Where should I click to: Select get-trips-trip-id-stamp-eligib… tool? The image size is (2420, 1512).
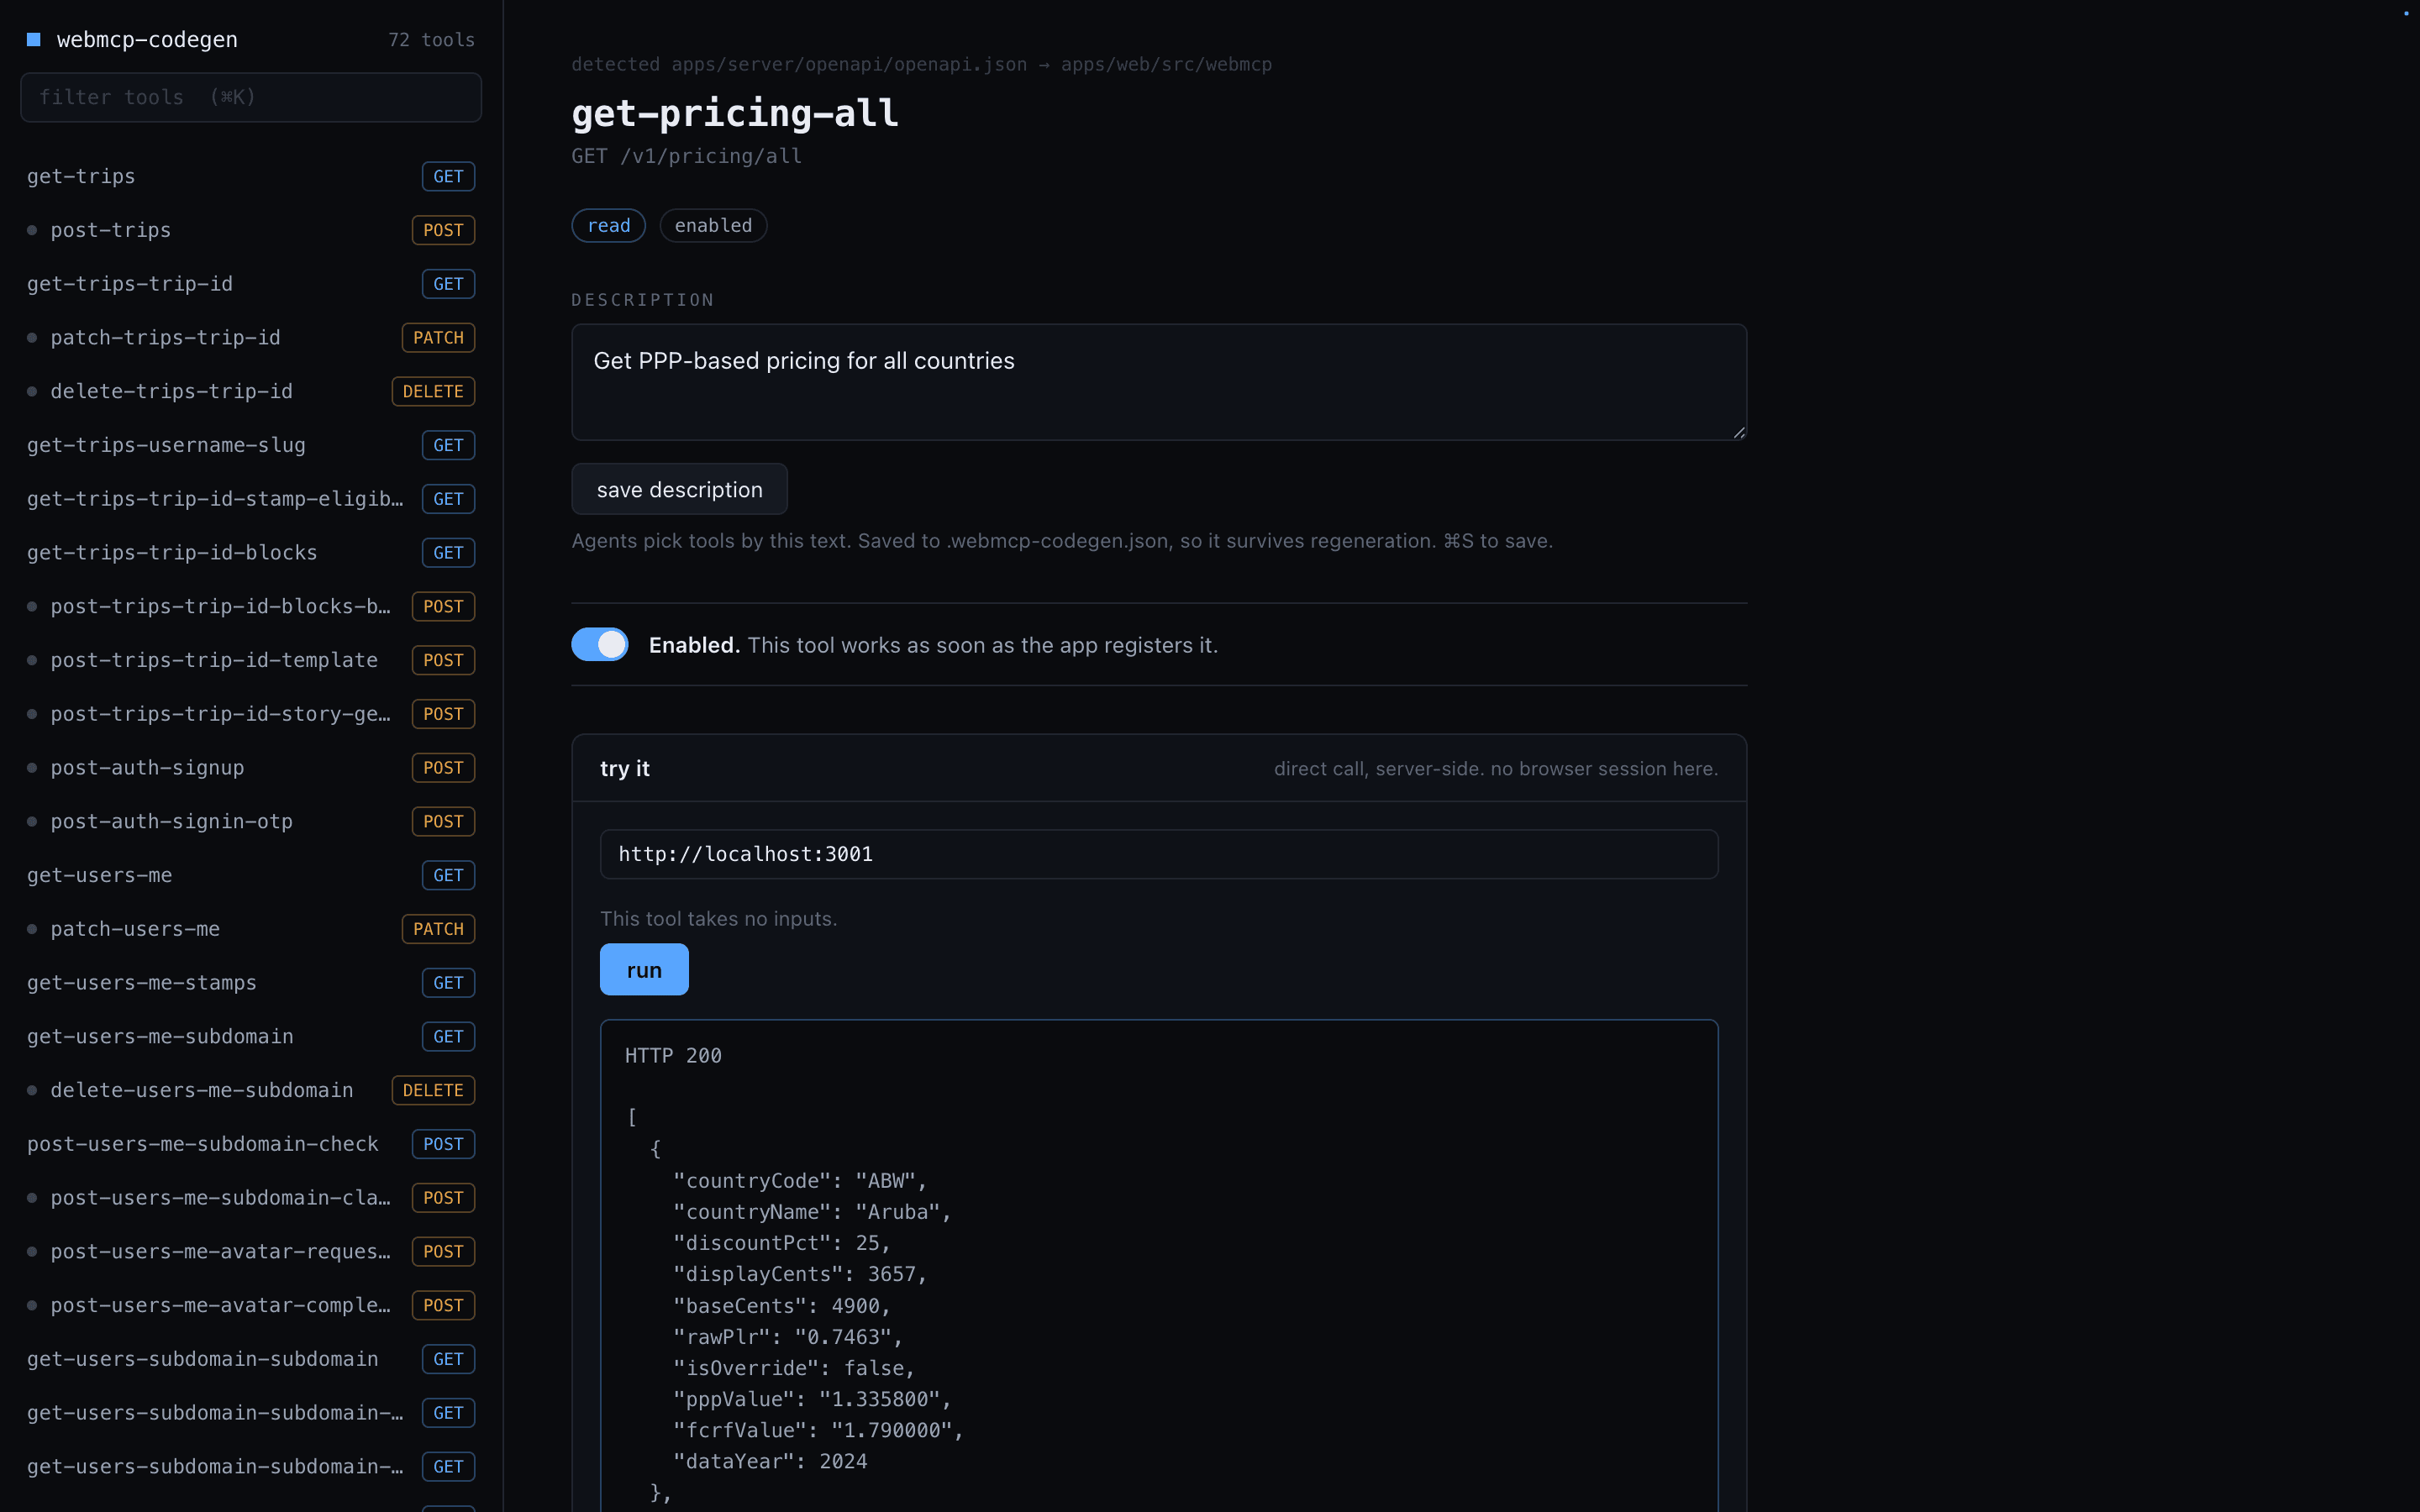(251, 499)
